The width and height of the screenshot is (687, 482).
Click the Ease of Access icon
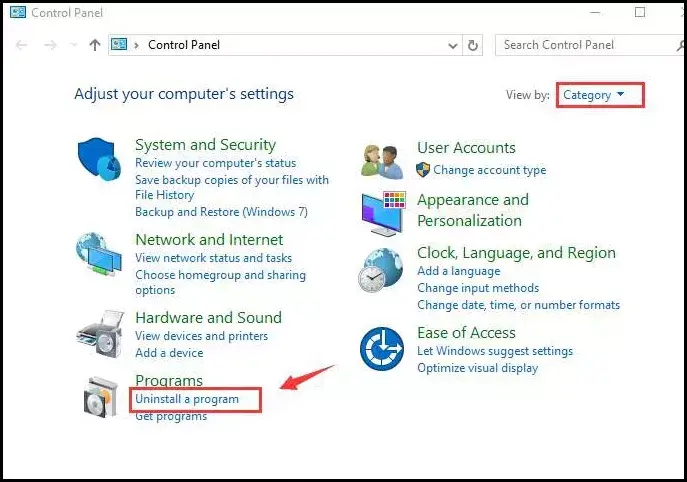(x=382, y=349)
